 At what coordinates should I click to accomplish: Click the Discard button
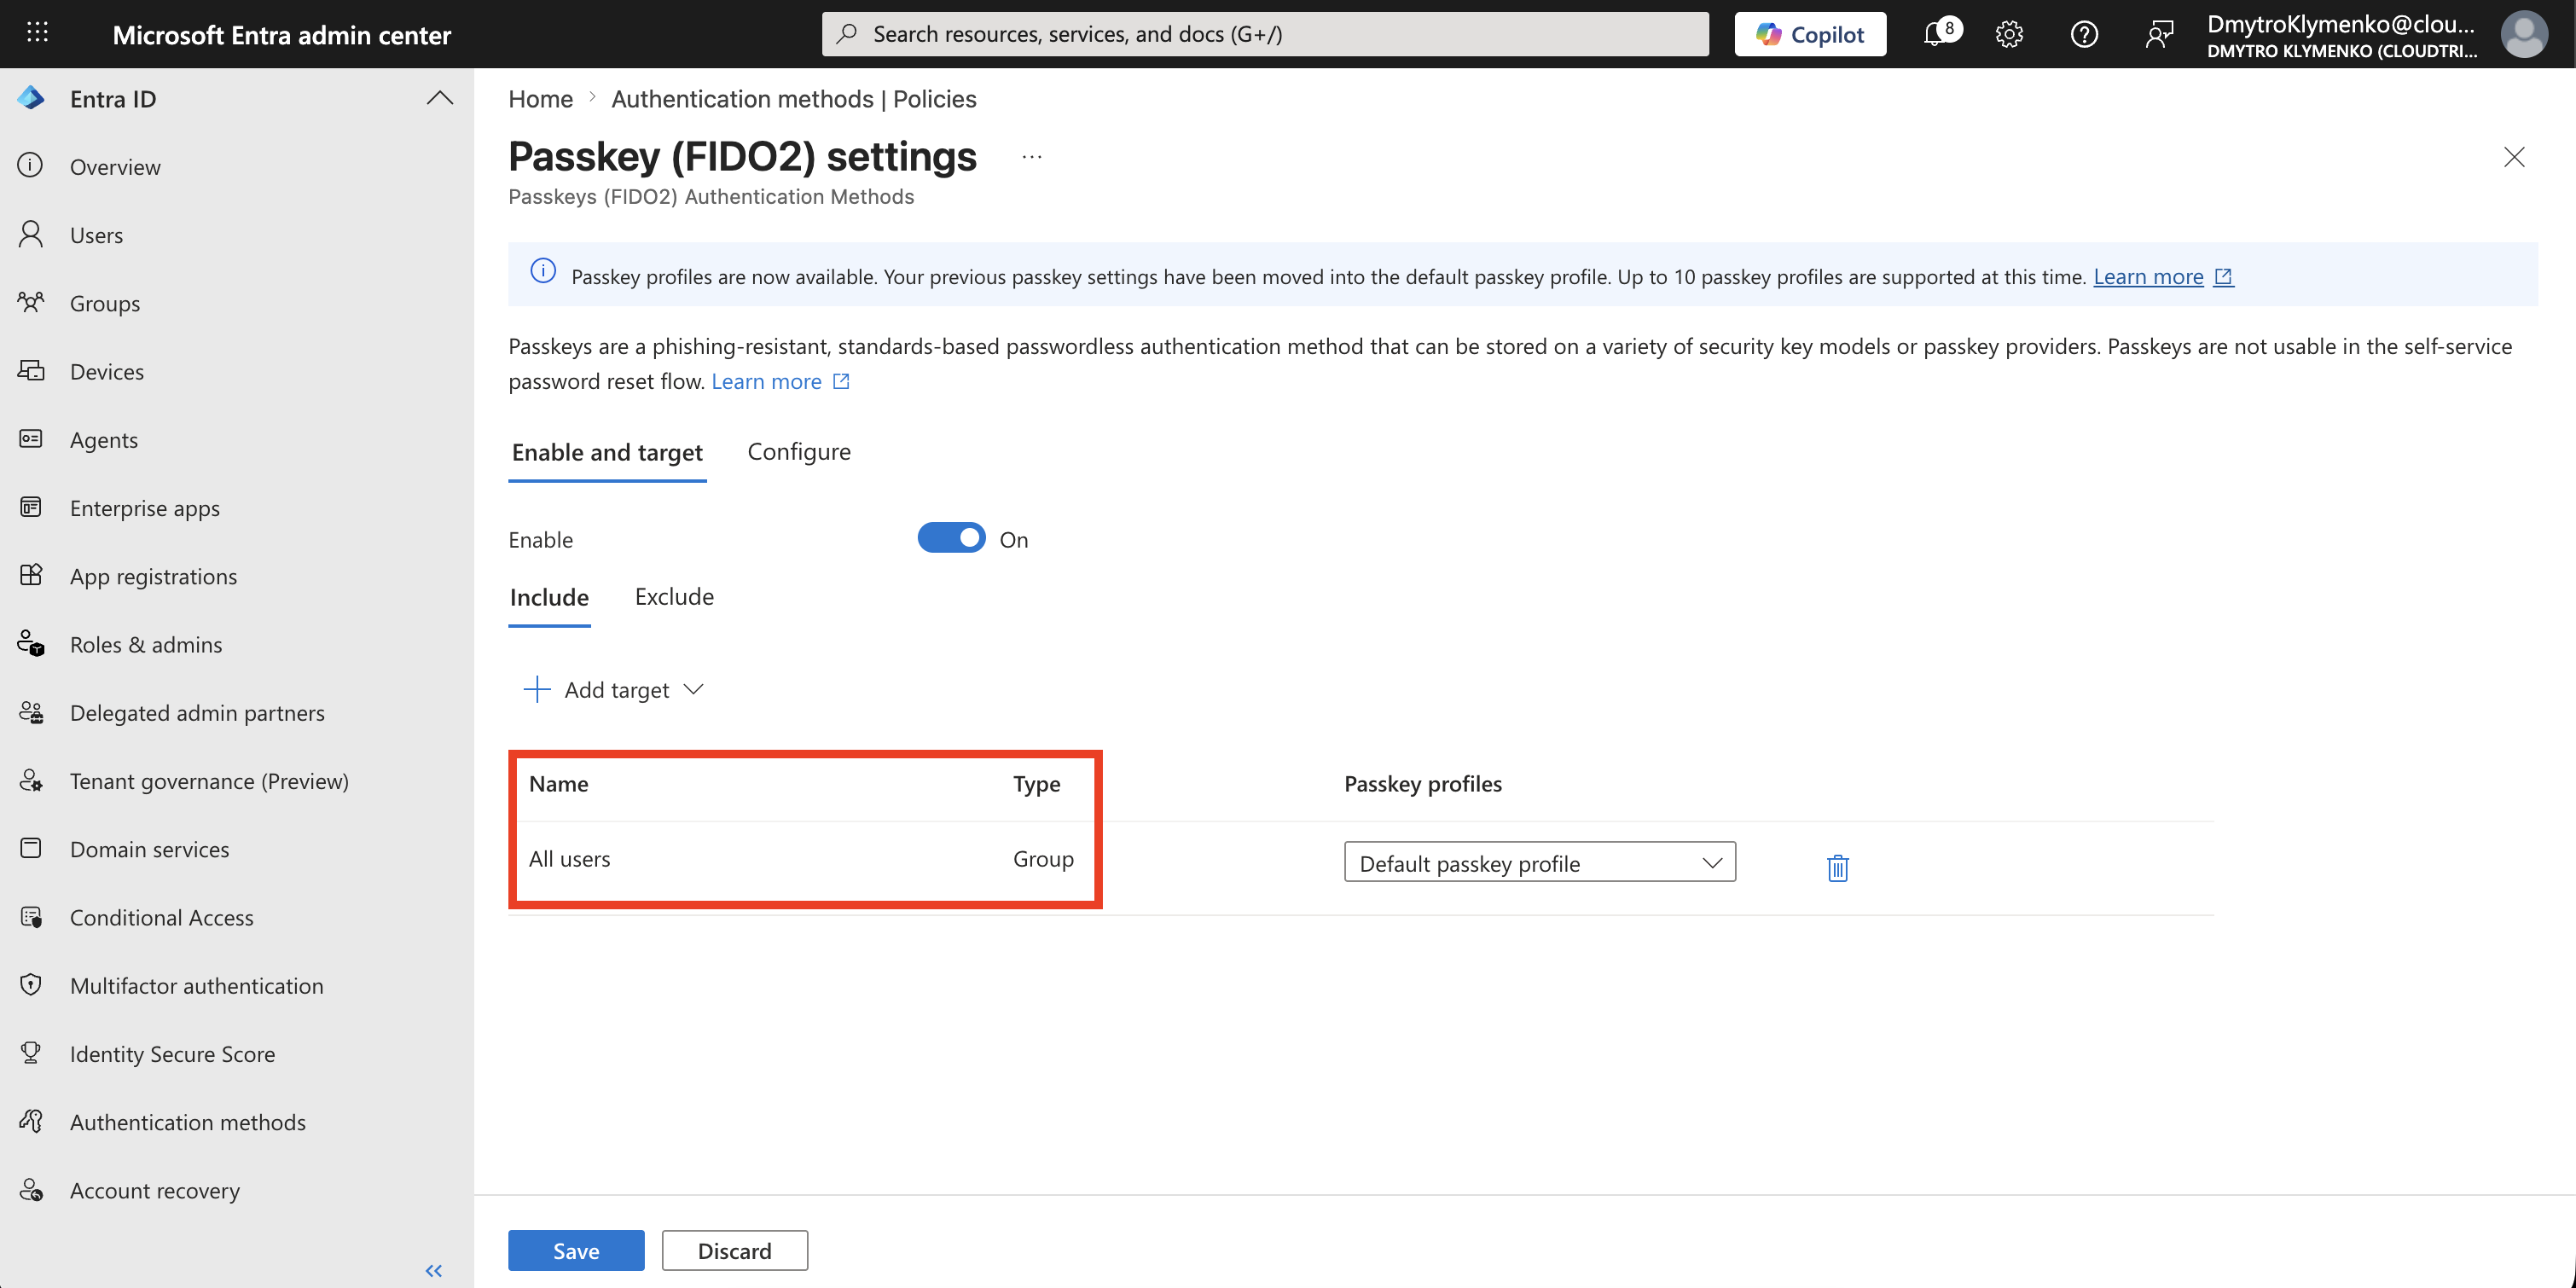tap(734, 1250)
